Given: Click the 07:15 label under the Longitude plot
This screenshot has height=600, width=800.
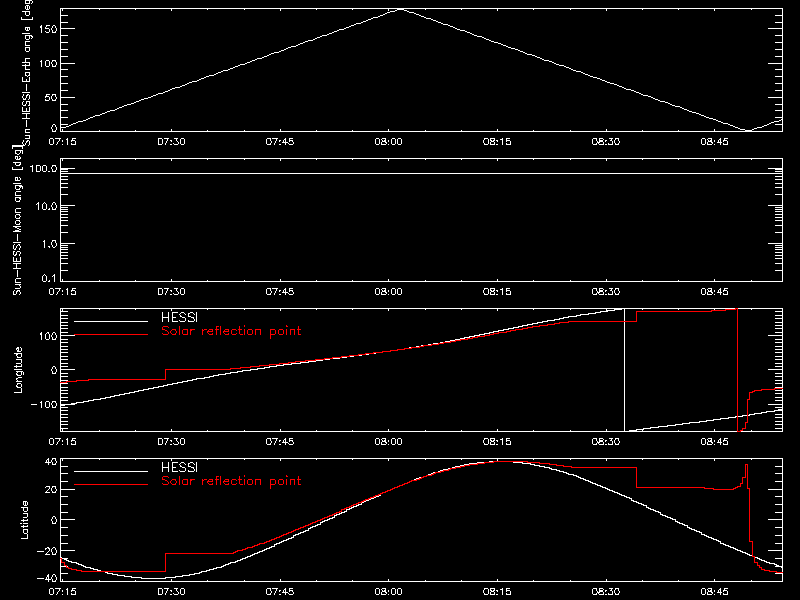Looking at the screenshot, I should (x=62, y=442).
